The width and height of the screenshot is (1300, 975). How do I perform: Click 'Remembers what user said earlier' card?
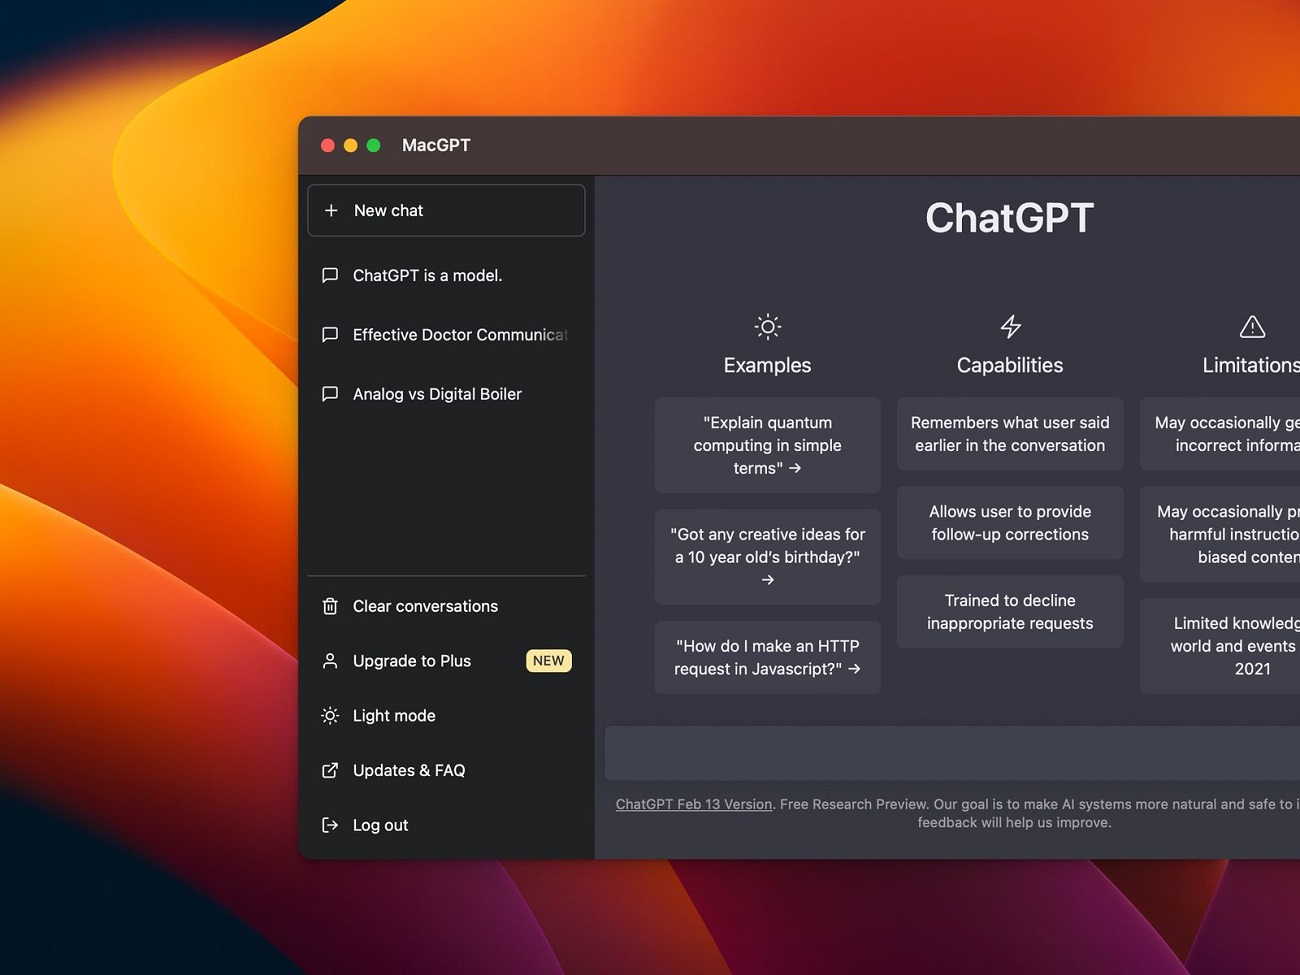click(1010, 434)
